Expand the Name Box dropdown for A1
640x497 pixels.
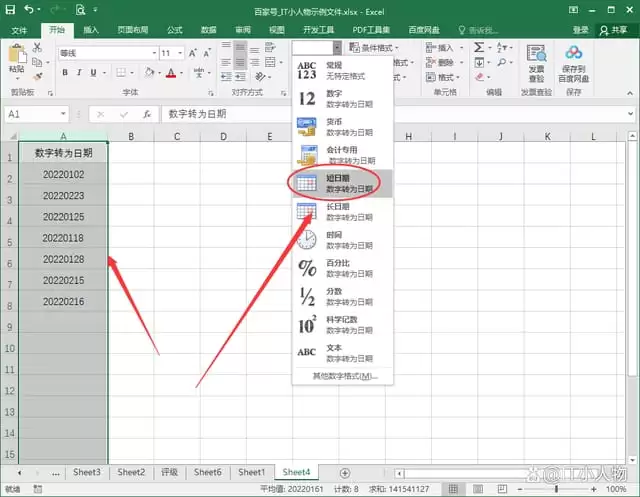tap(63, 114)
